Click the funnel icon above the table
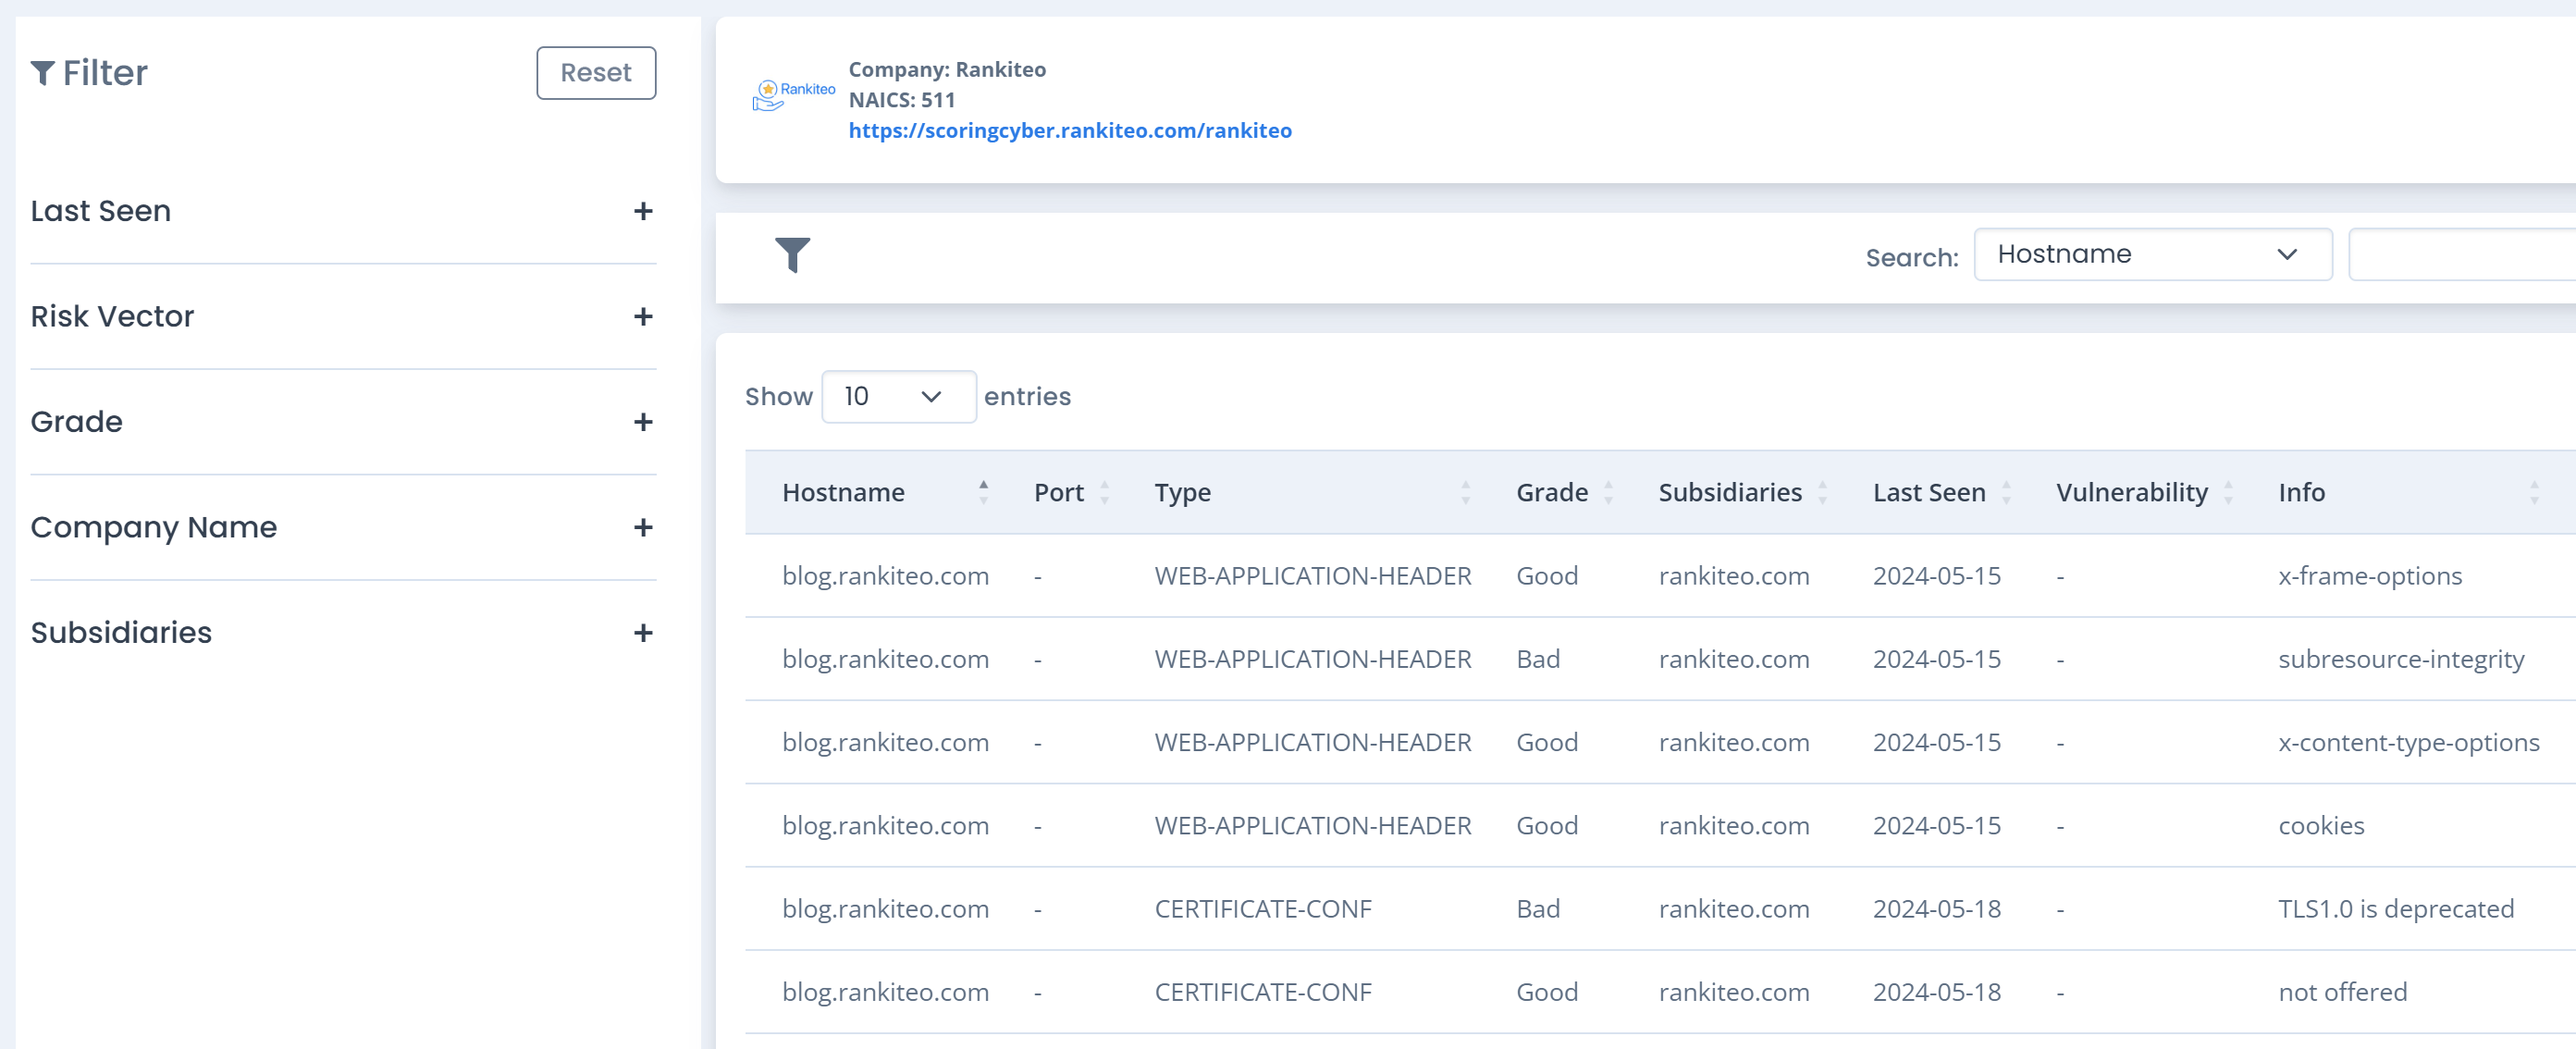The image size is (2576, 1049). (x=792, y=255)
